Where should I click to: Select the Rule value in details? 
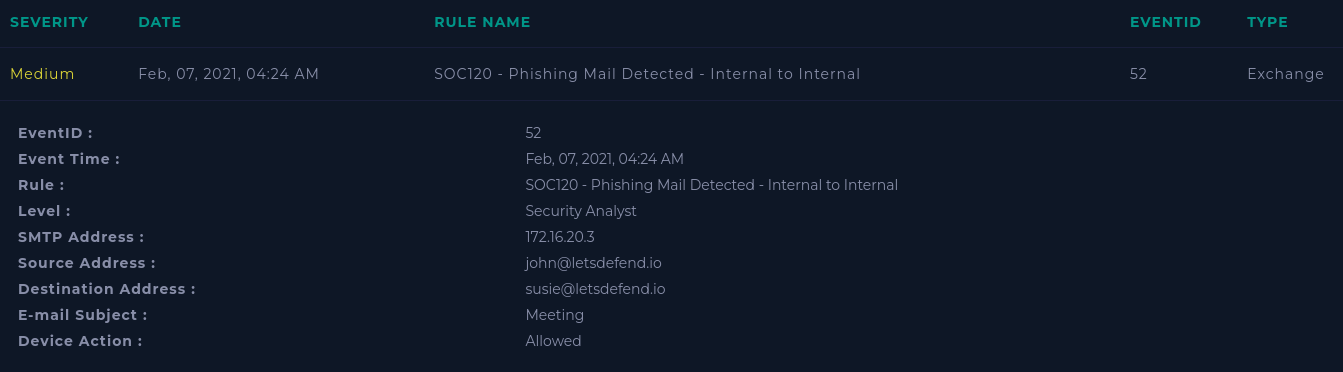coord(712,185)
